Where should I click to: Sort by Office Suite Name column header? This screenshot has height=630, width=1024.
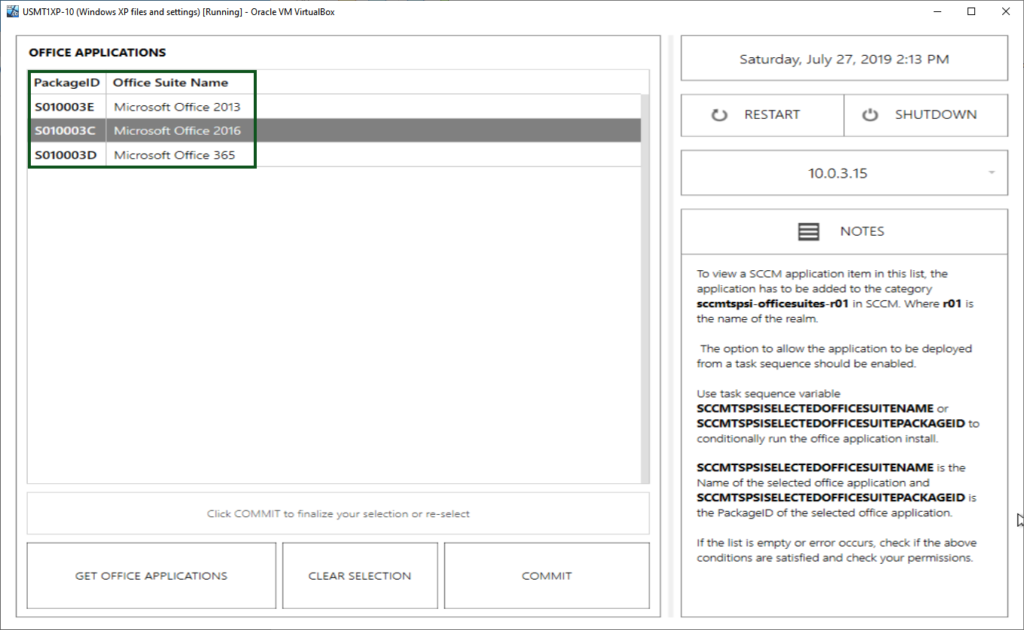coord(170,83)
